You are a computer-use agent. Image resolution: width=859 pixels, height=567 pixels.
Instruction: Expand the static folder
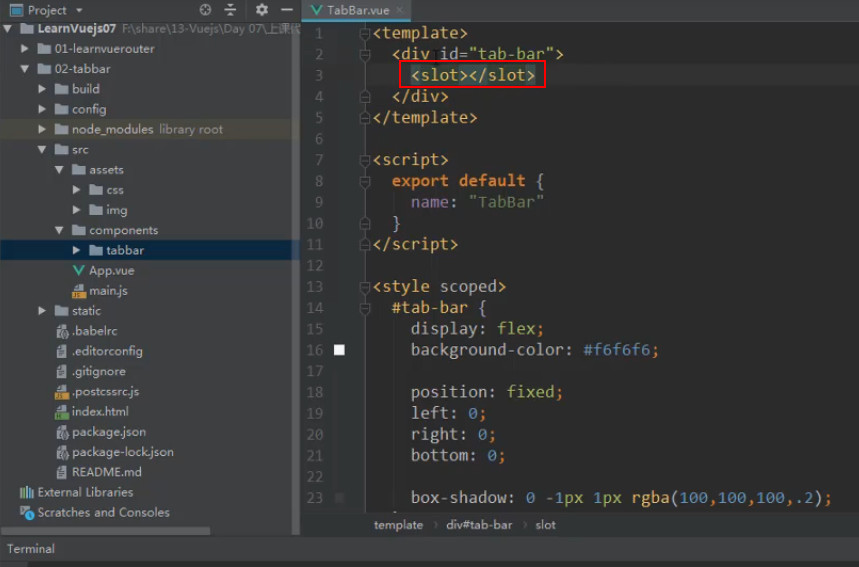(42, 311)
